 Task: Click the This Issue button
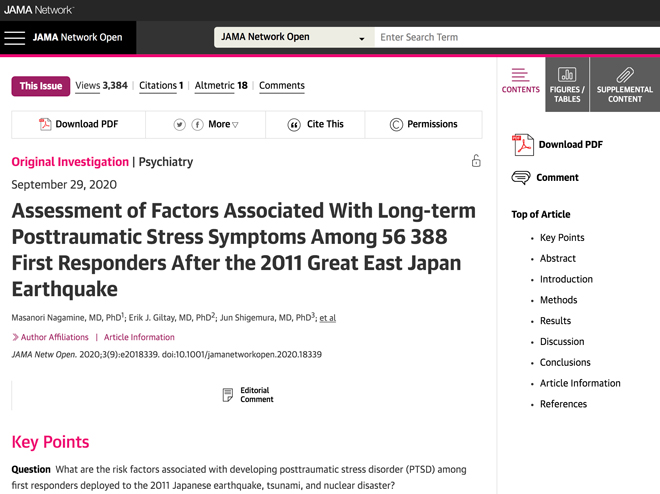[x=41, y=86]
